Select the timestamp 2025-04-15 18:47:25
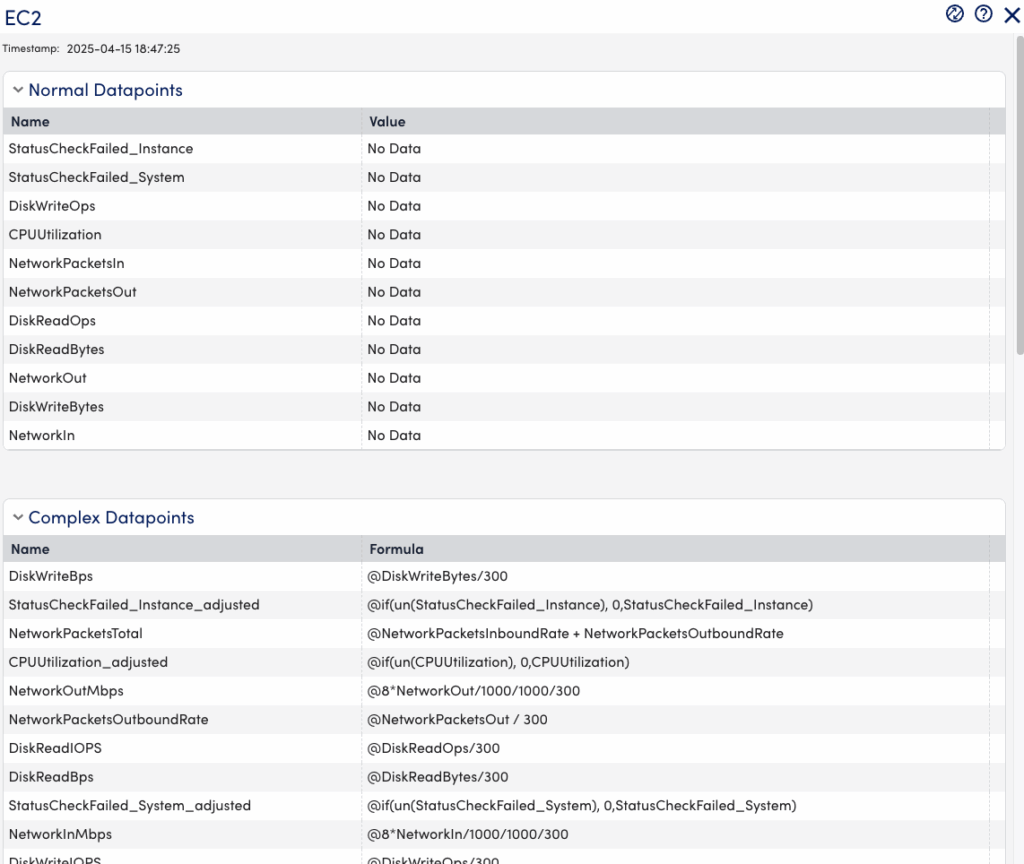 point(123,49)
